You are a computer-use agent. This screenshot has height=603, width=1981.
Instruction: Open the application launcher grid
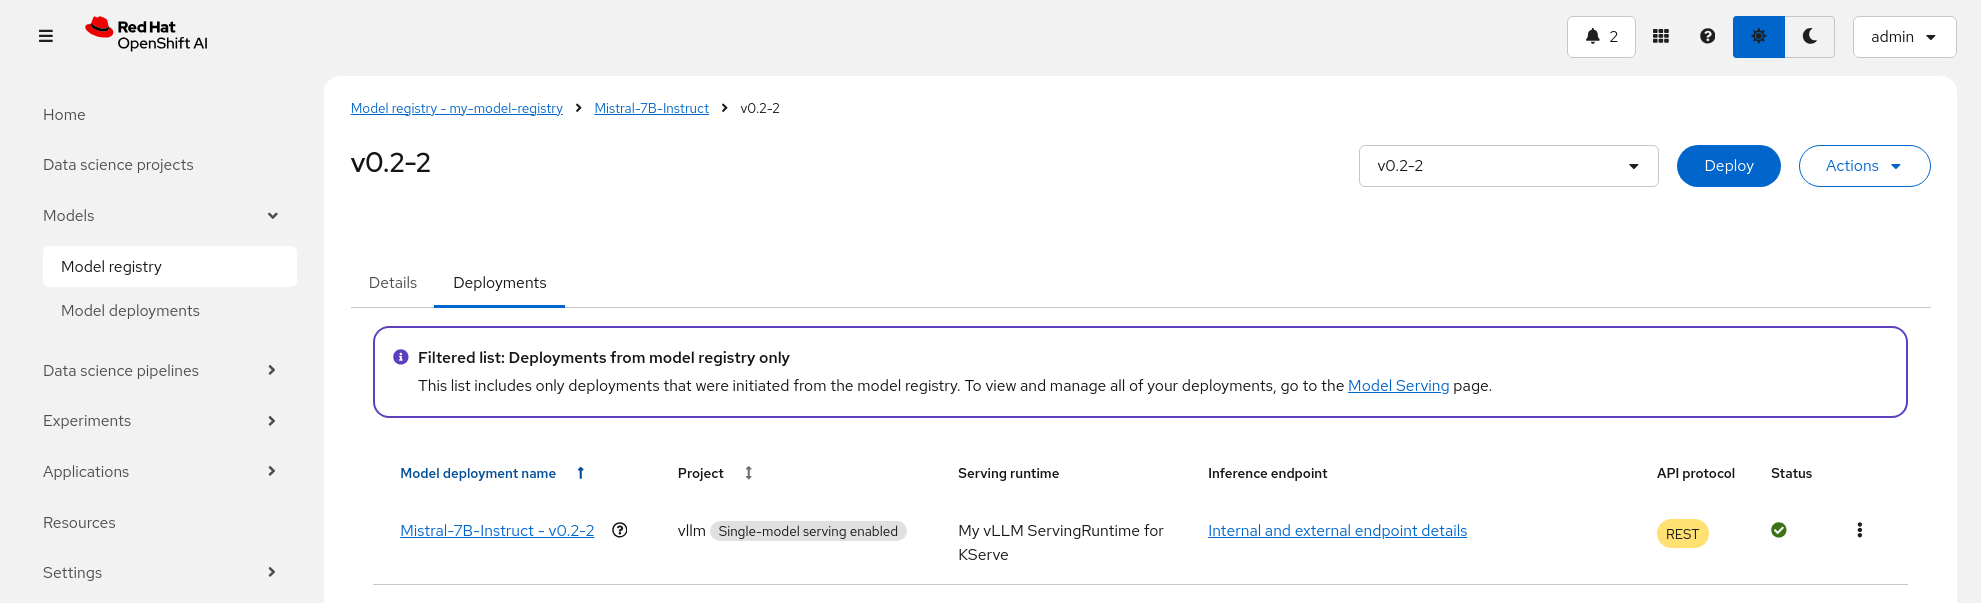[1661, 36]
